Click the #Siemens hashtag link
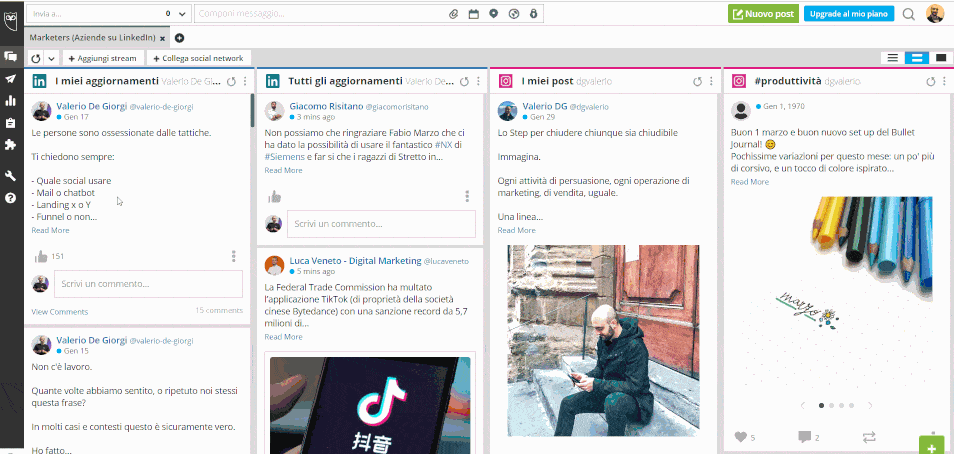The height and width of the screenshot is (454, 954). pyautogui.click(x=284, y=156)
